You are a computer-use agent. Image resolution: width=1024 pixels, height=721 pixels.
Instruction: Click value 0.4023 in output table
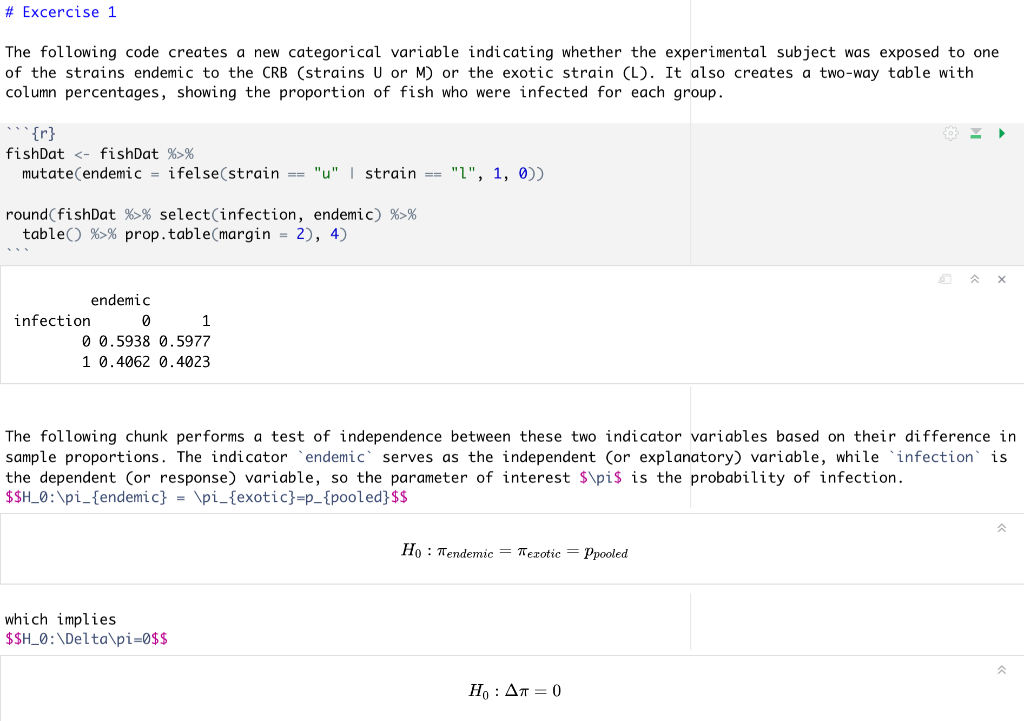185,362
